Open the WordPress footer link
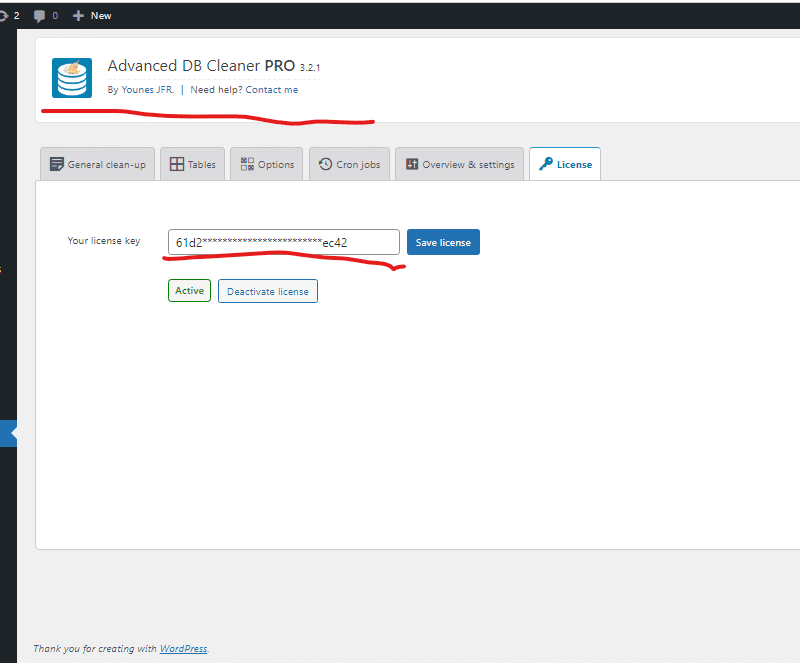This screenshot has width=800, height=663. [x=184, y=649]
